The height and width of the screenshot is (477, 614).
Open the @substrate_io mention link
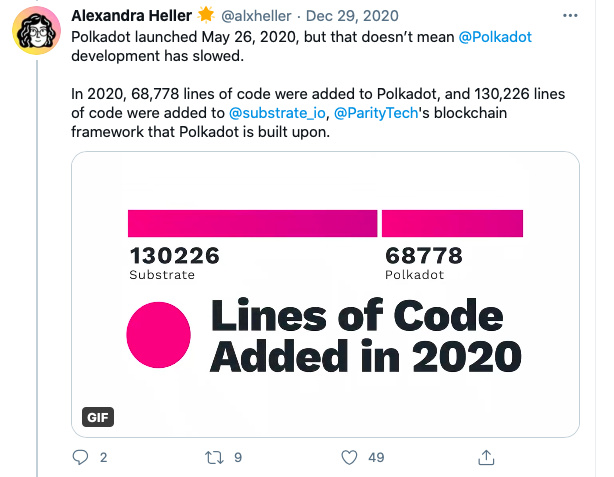(x=277, y=113)
